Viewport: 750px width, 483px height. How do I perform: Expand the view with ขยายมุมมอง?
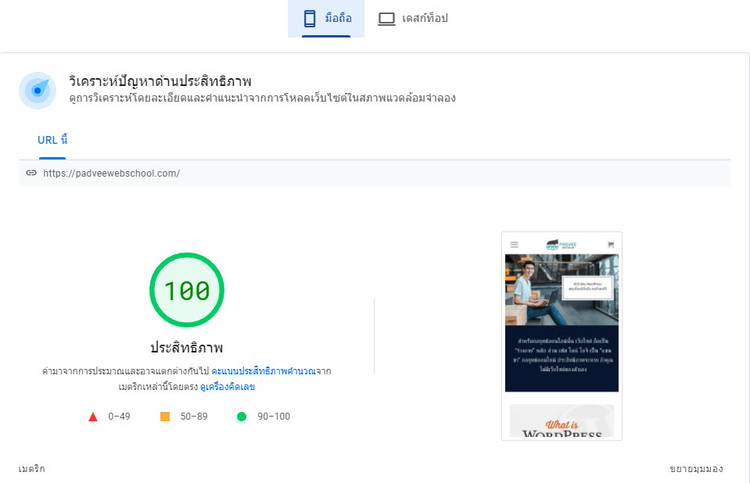pyautogui.click(x=696, y=468)
